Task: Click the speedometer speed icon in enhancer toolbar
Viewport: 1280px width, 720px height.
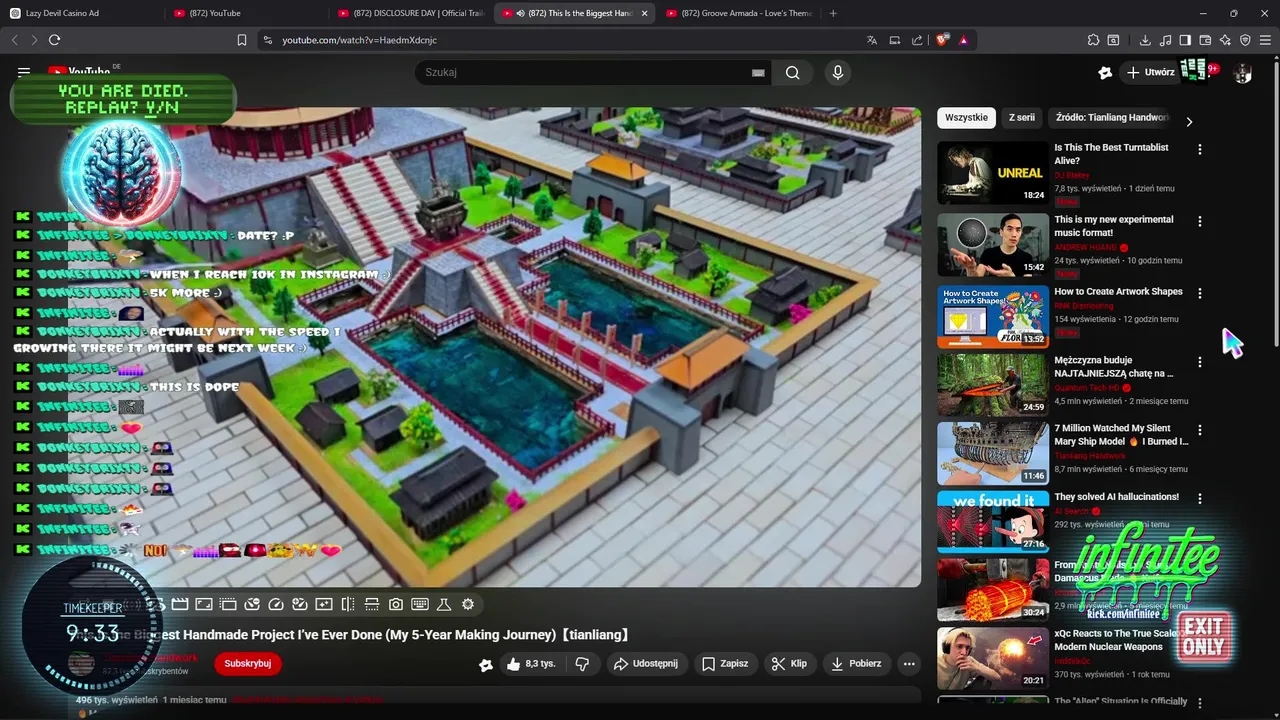Action: point(276,604)
